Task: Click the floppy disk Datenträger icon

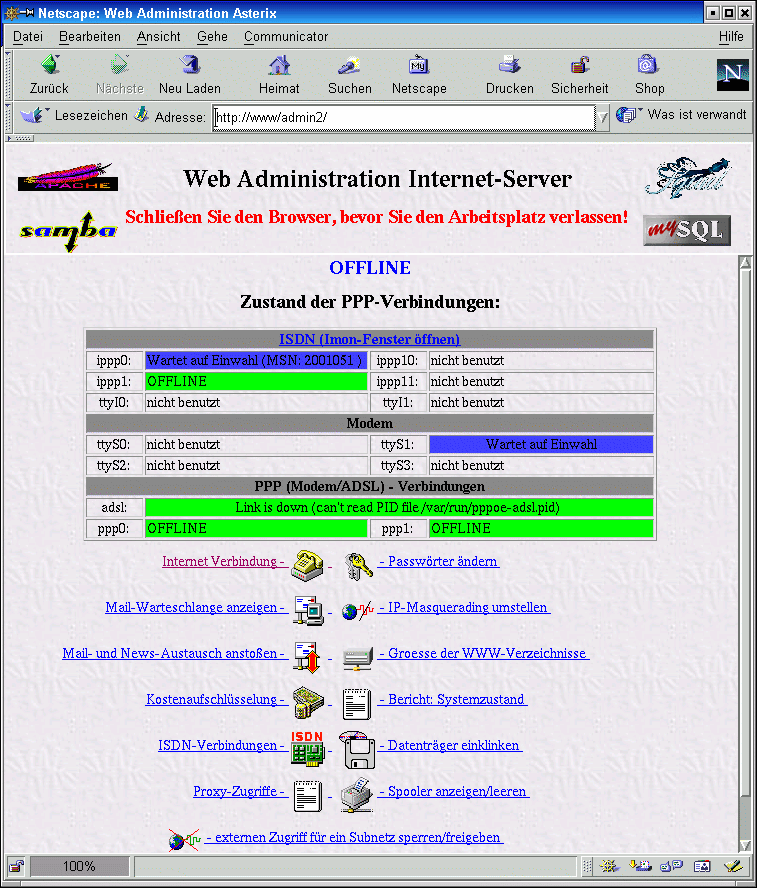Action: (358, 747)
